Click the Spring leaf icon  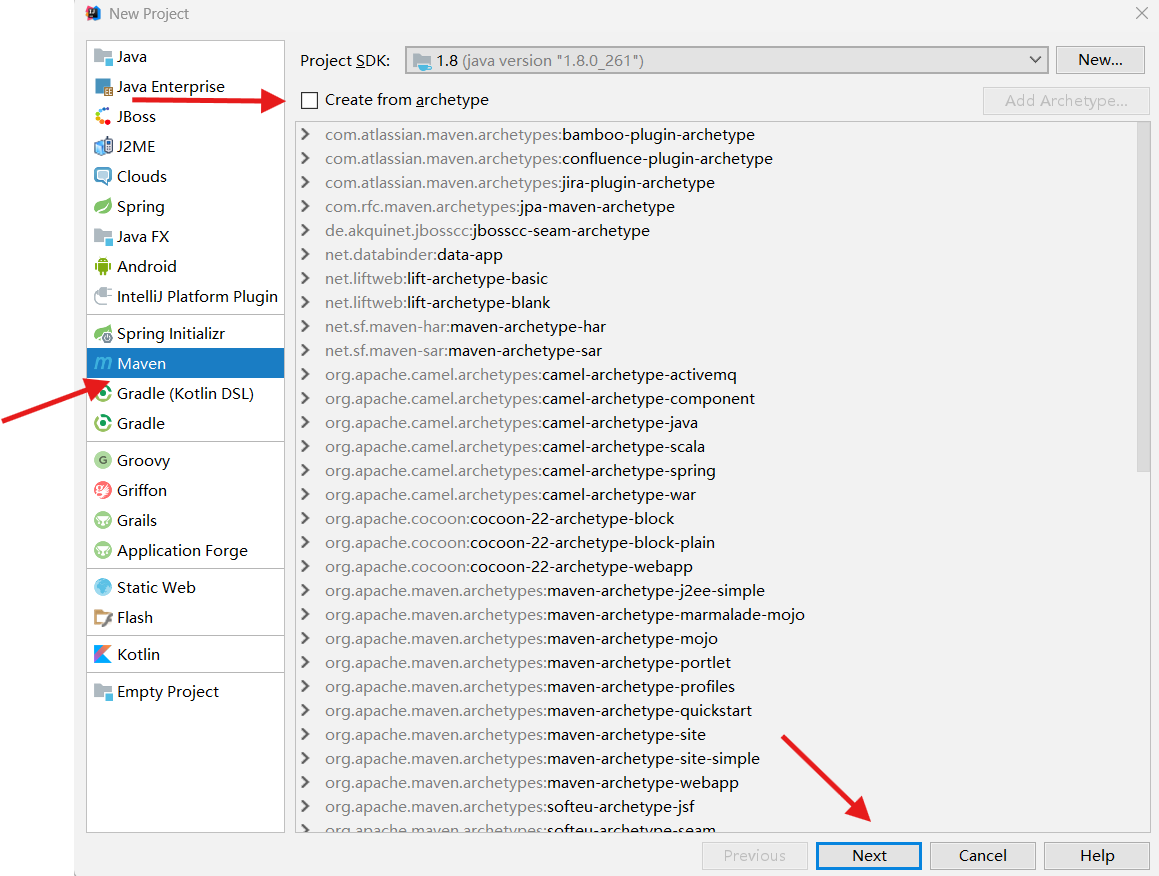103,207
